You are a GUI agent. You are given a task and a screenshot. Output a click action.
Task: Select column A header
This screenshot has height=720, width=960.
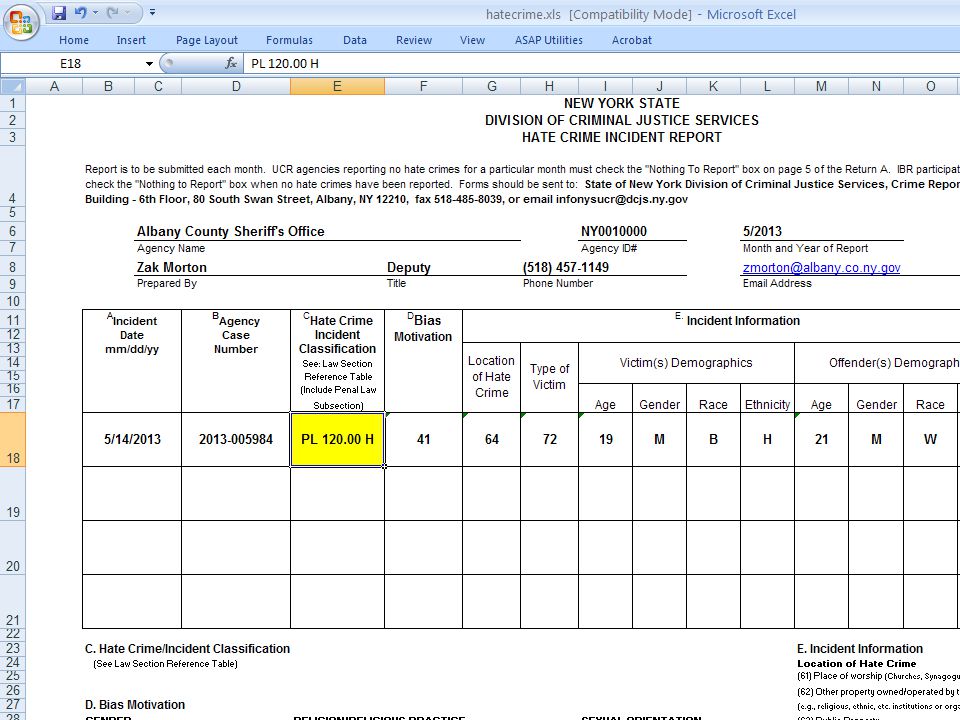[54, 86]
